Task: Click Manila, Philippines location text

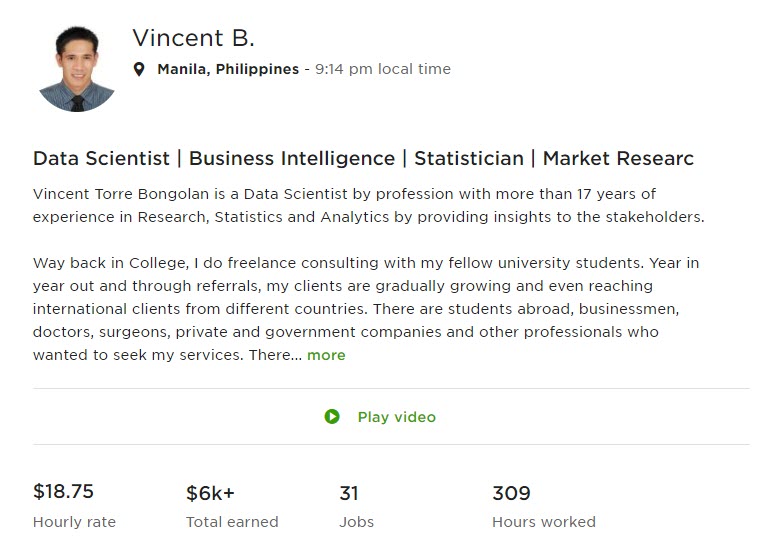Action: tap(228, 69)
